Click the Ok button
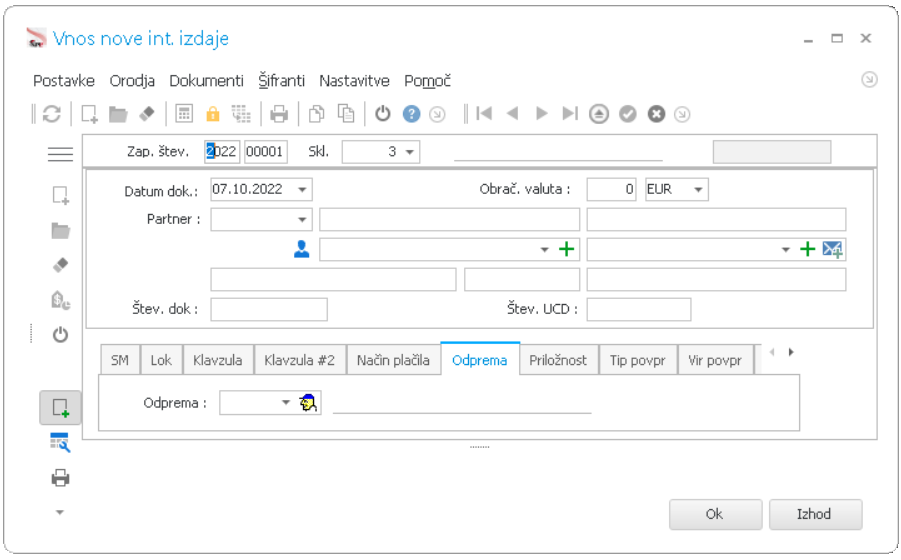Viewport: 901px width, 560px height. 715,514
